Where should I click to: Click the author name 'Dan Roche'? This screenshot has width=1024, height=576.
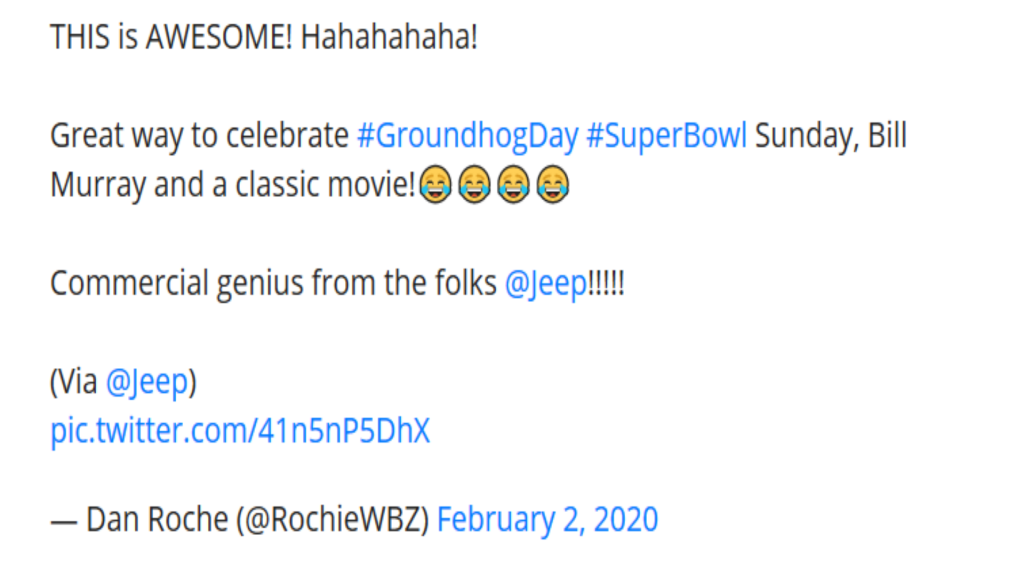pos(157,520)
